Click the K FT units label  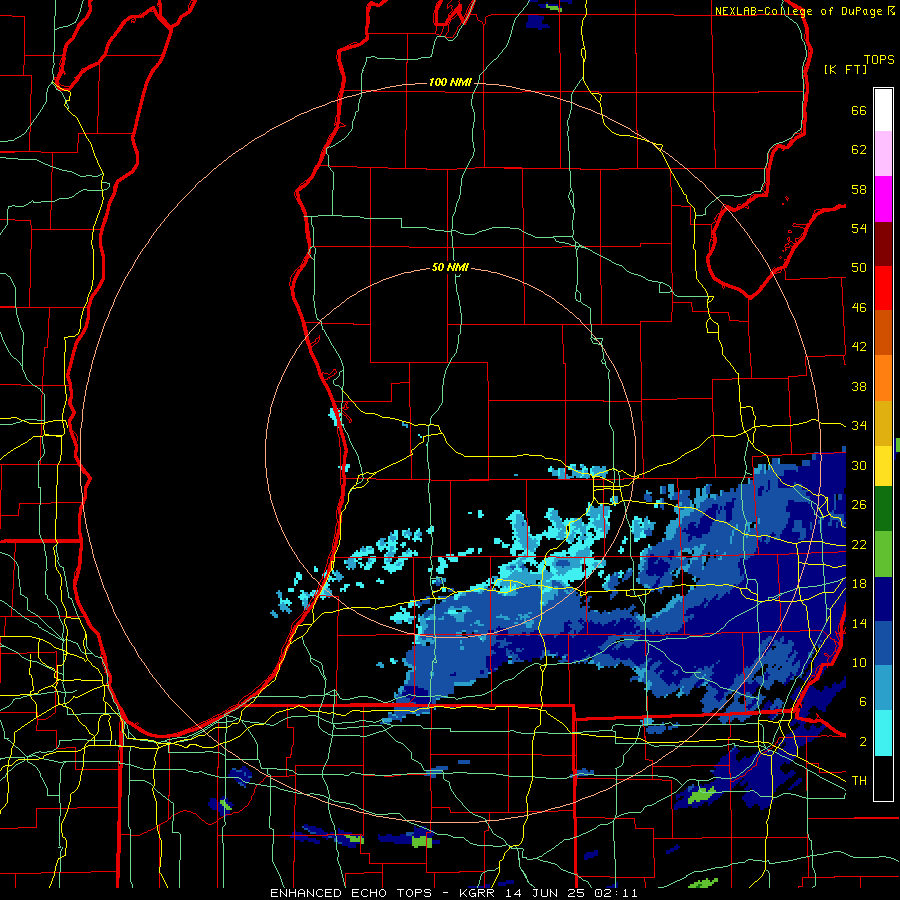[x=845, y=69]
